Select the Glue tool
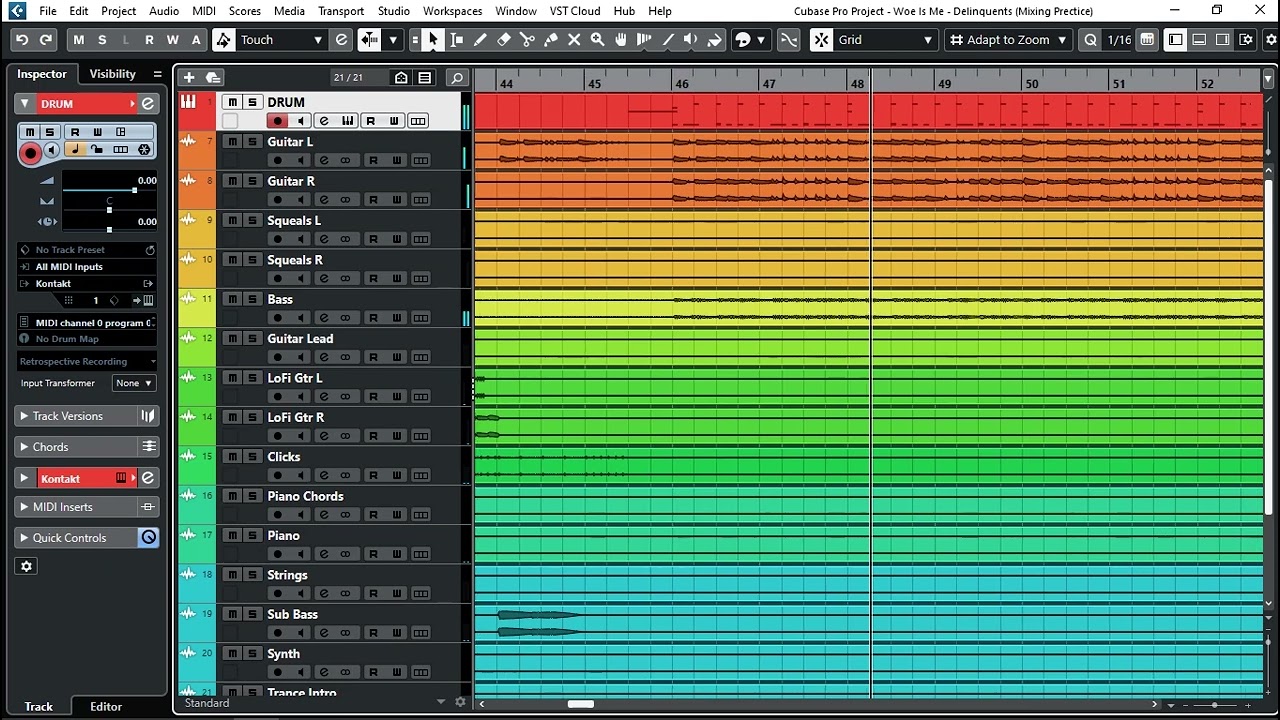 click(550, 40)
